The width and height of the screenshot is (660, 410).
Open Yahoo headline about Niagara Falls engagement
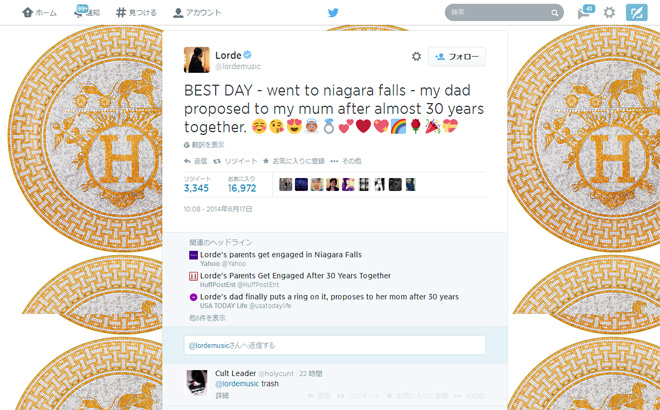280,255
